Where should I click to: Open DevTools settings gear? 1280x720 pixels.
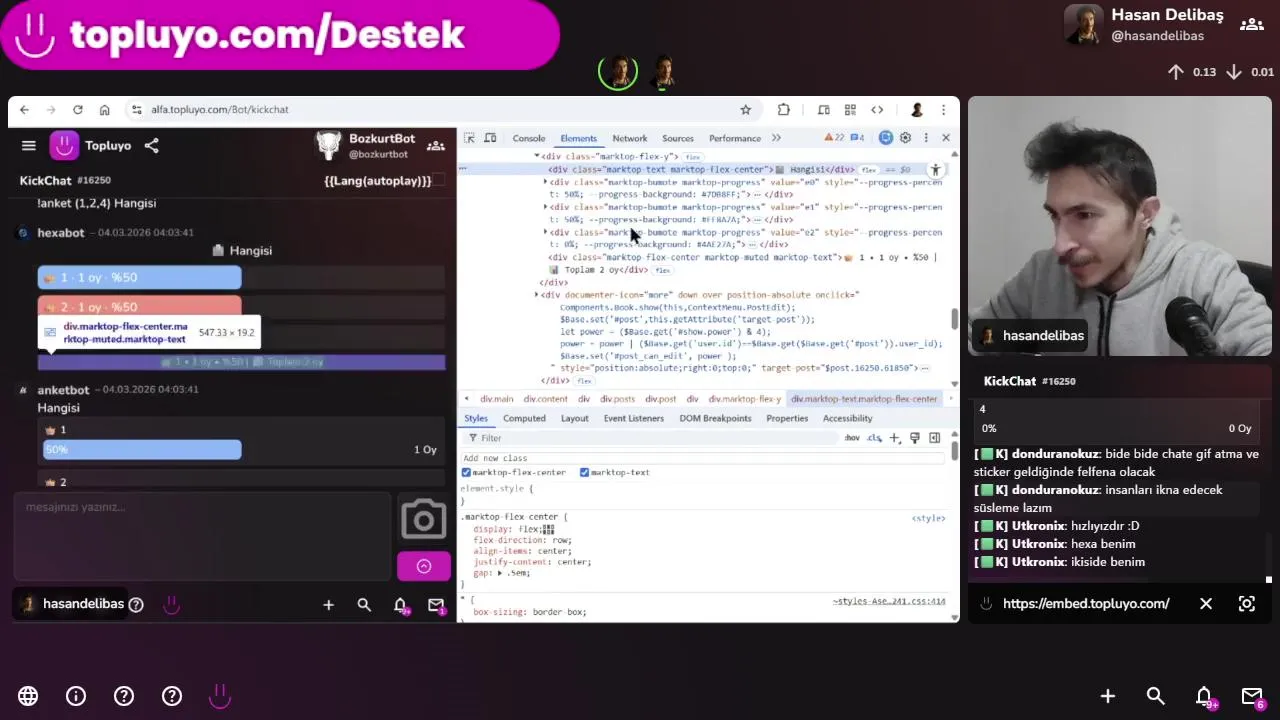[x=905, y=138]
